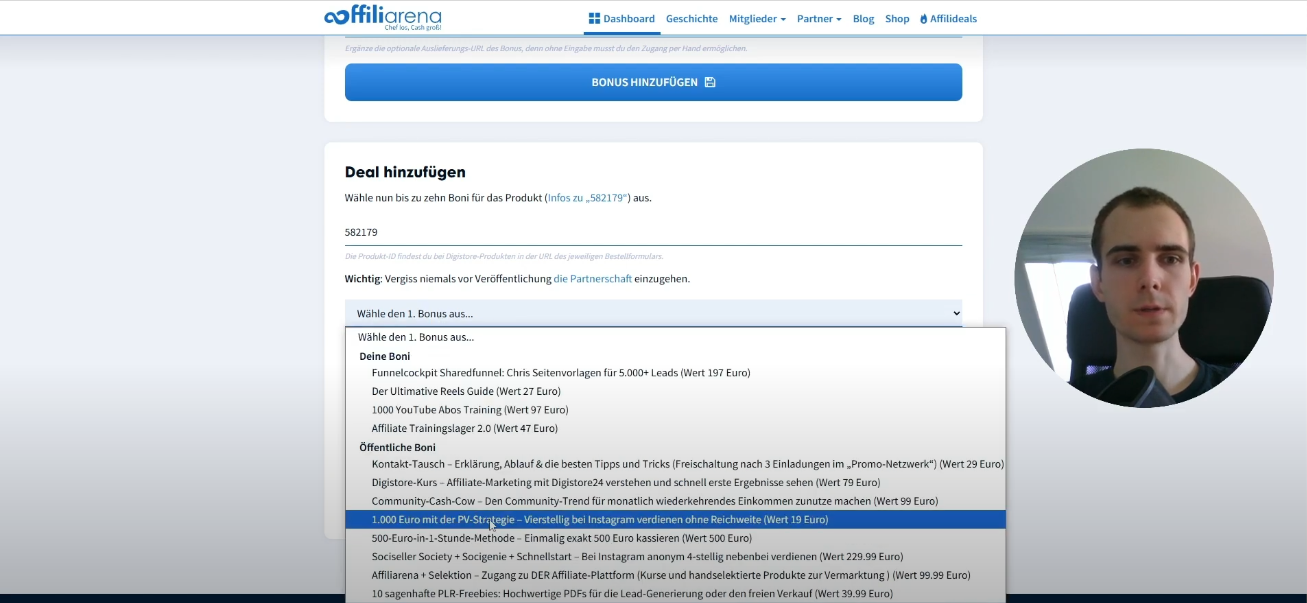Open the Dashboard menu item
This screenshot has width=1307, height=603.
click(621, 19)
